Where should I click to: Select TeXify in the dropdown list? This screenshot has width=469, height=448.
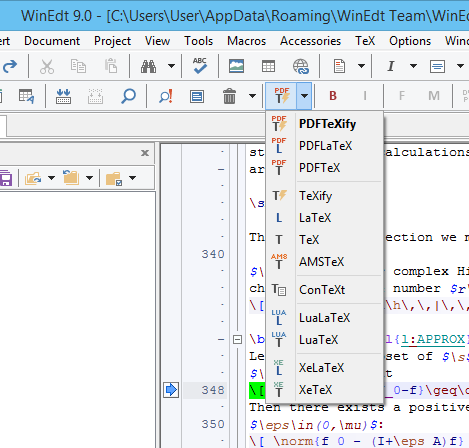click(324, 196)
